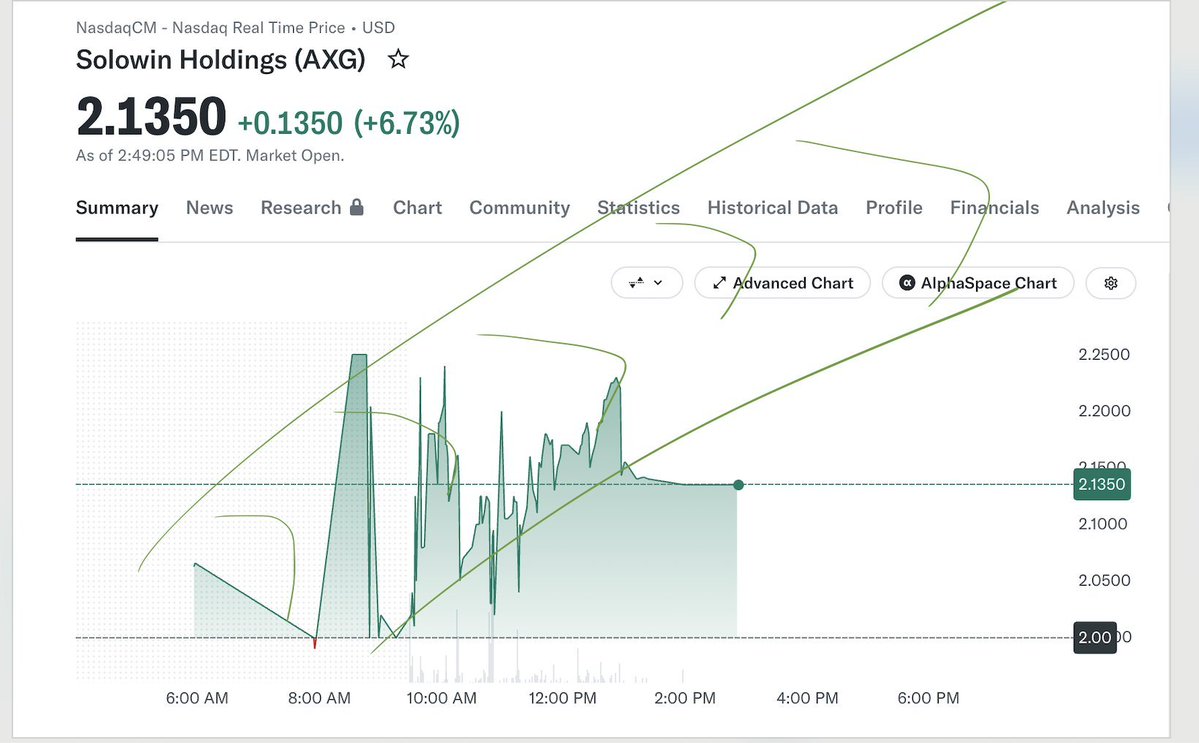Click the +0.1350 (+6.73%) change text
The height and width of the screenshot is (743, 1199).
[349, 123]
